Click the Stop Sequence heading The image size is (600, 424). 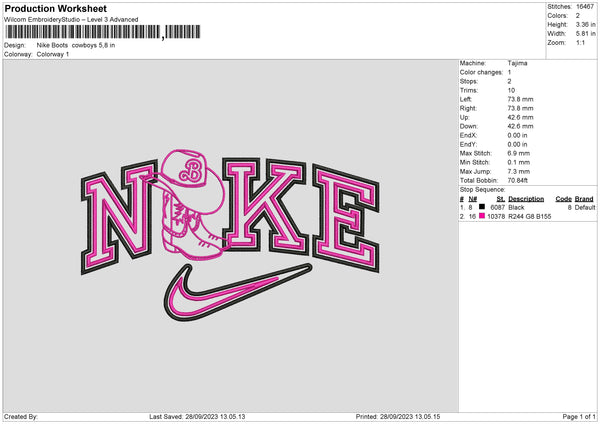click(x=483, y=190)
